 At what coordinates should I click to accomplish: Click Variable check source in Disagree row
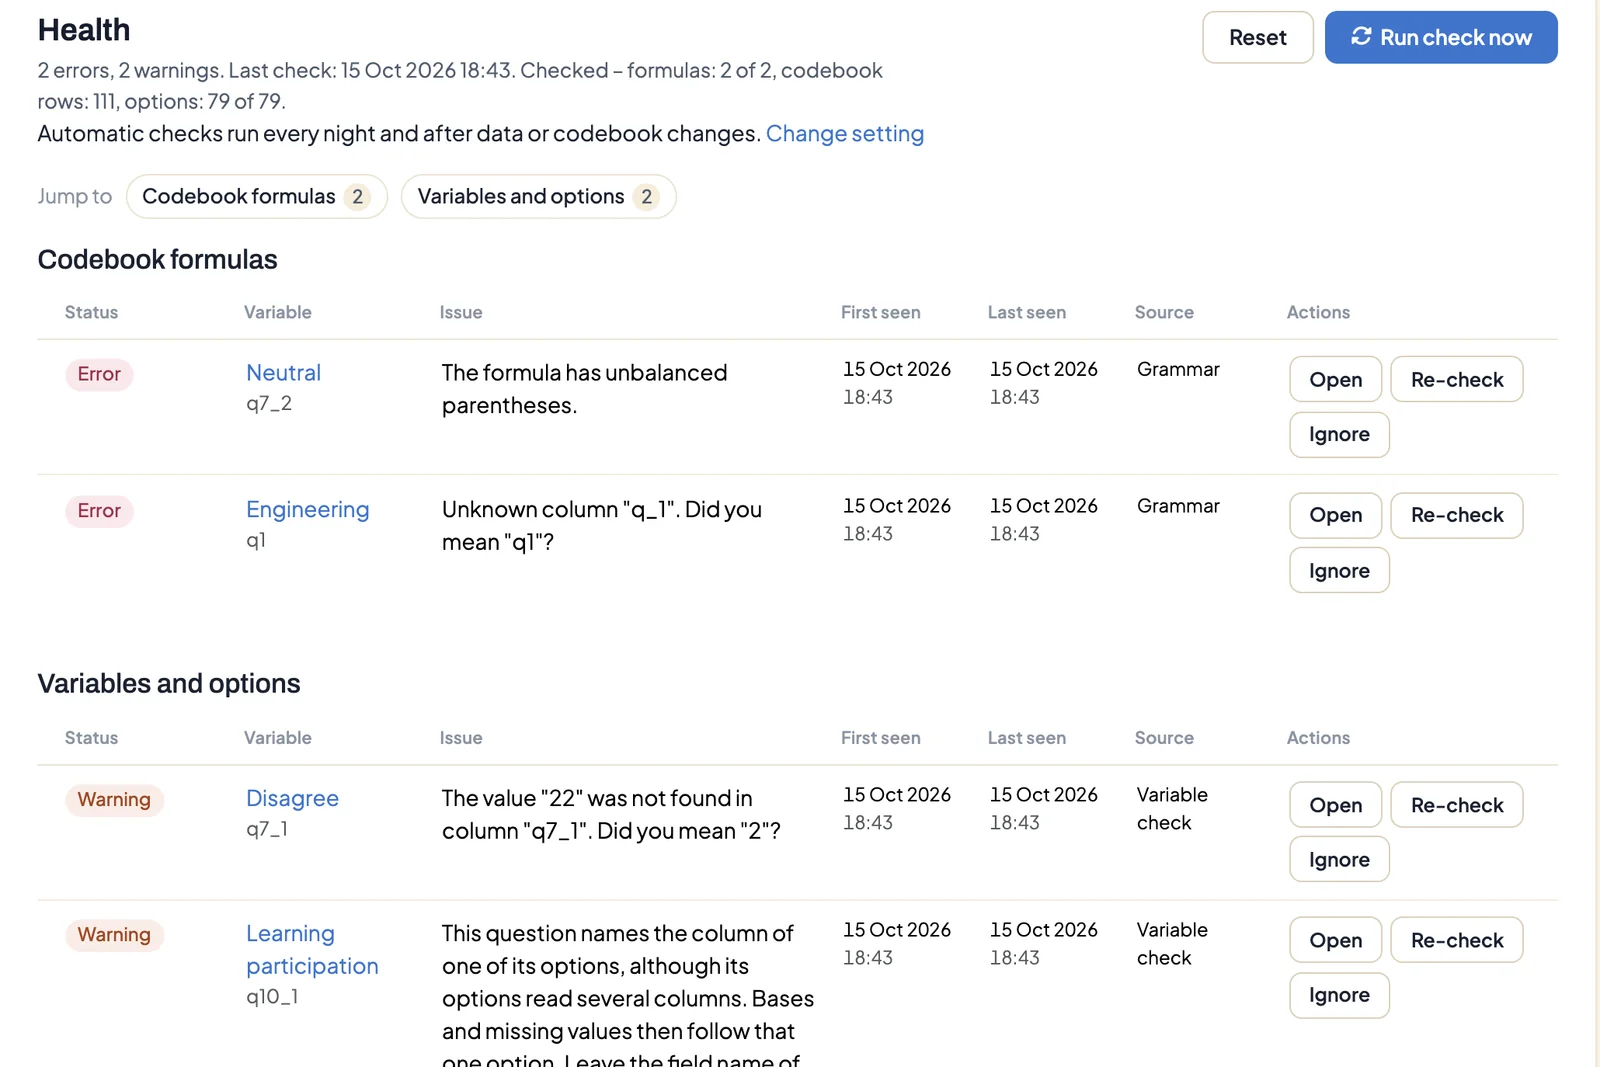1172,809
